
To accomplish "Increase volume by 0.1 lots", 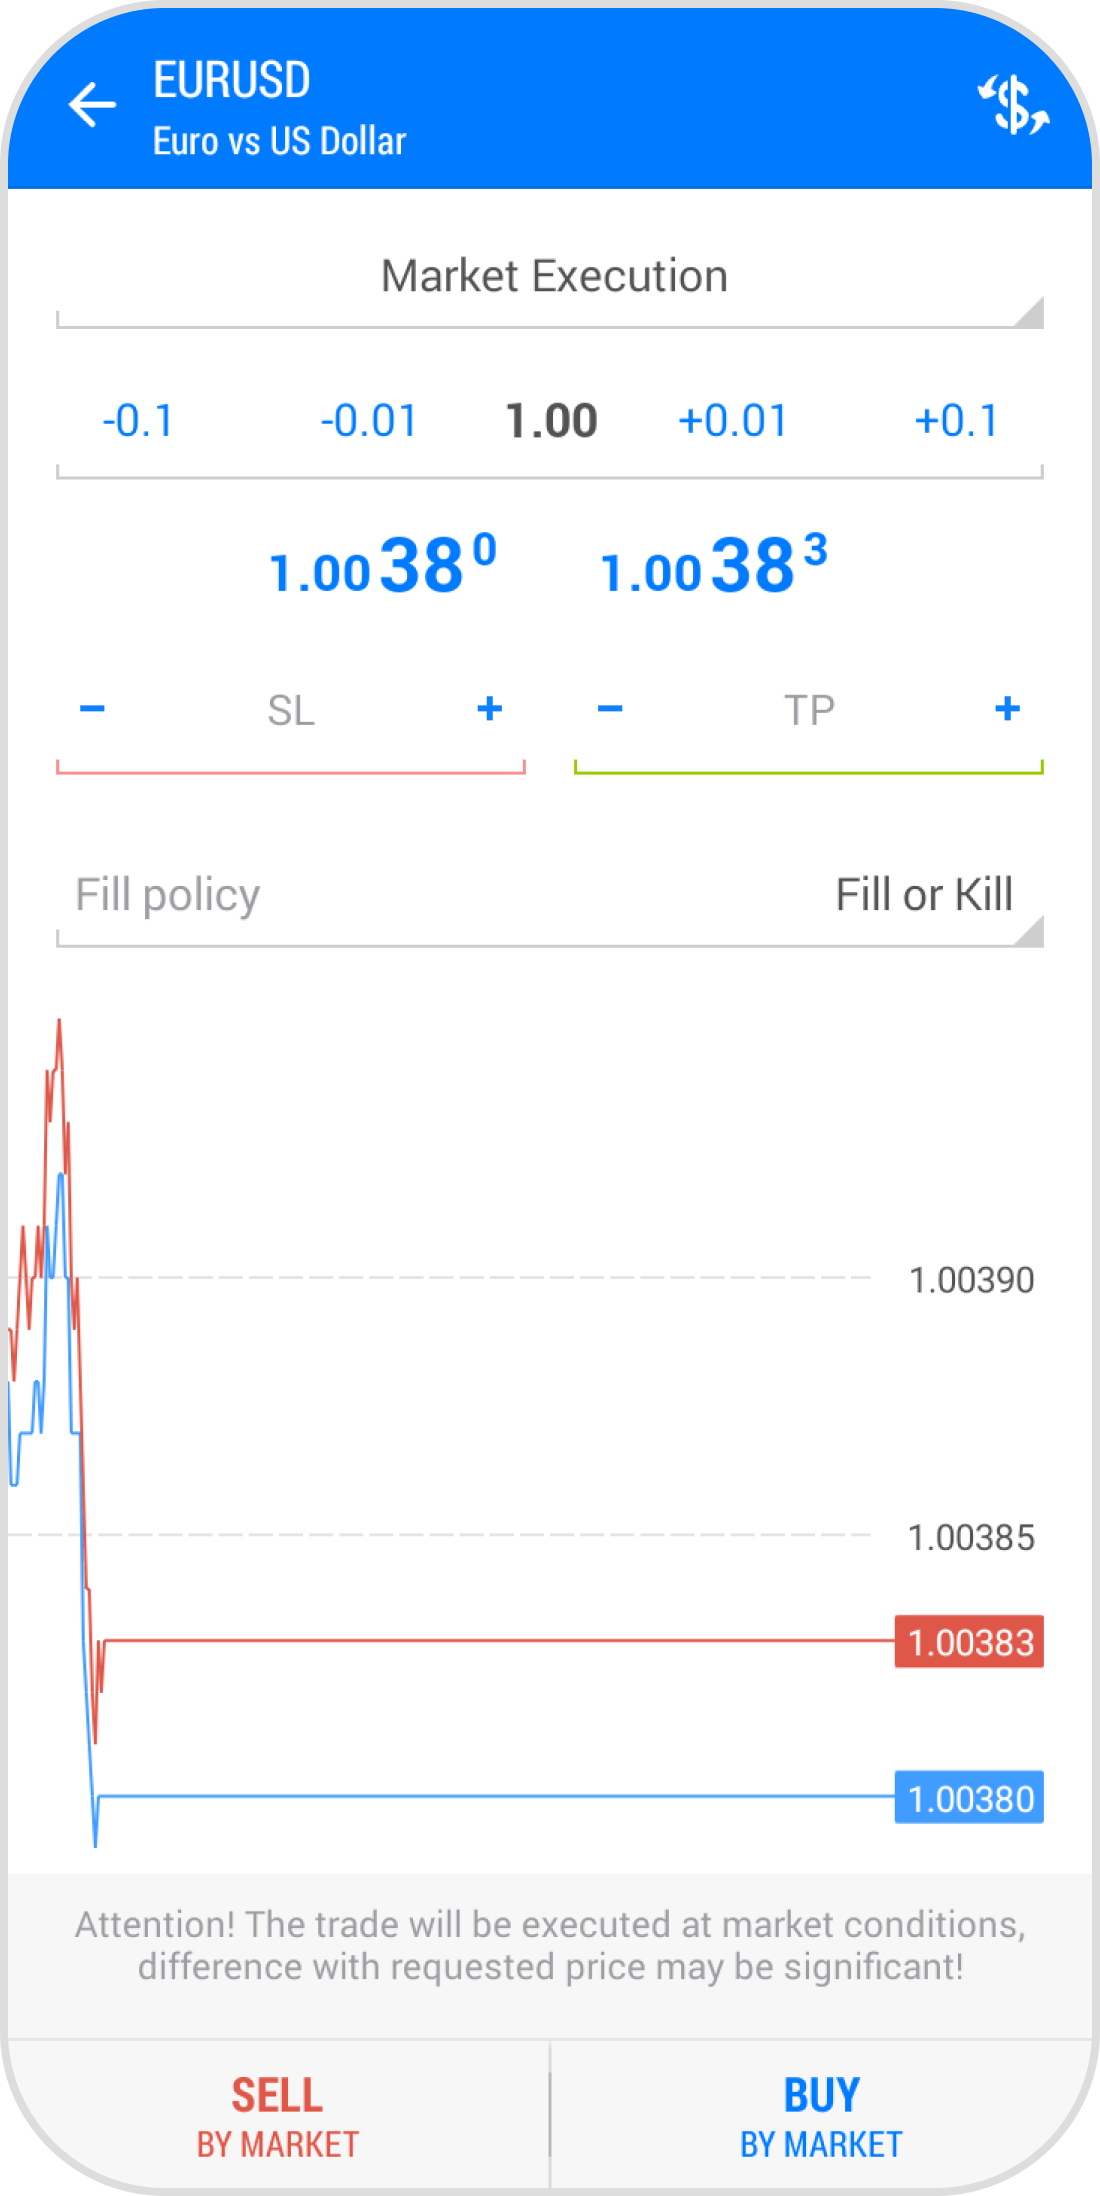I will 956,421.
